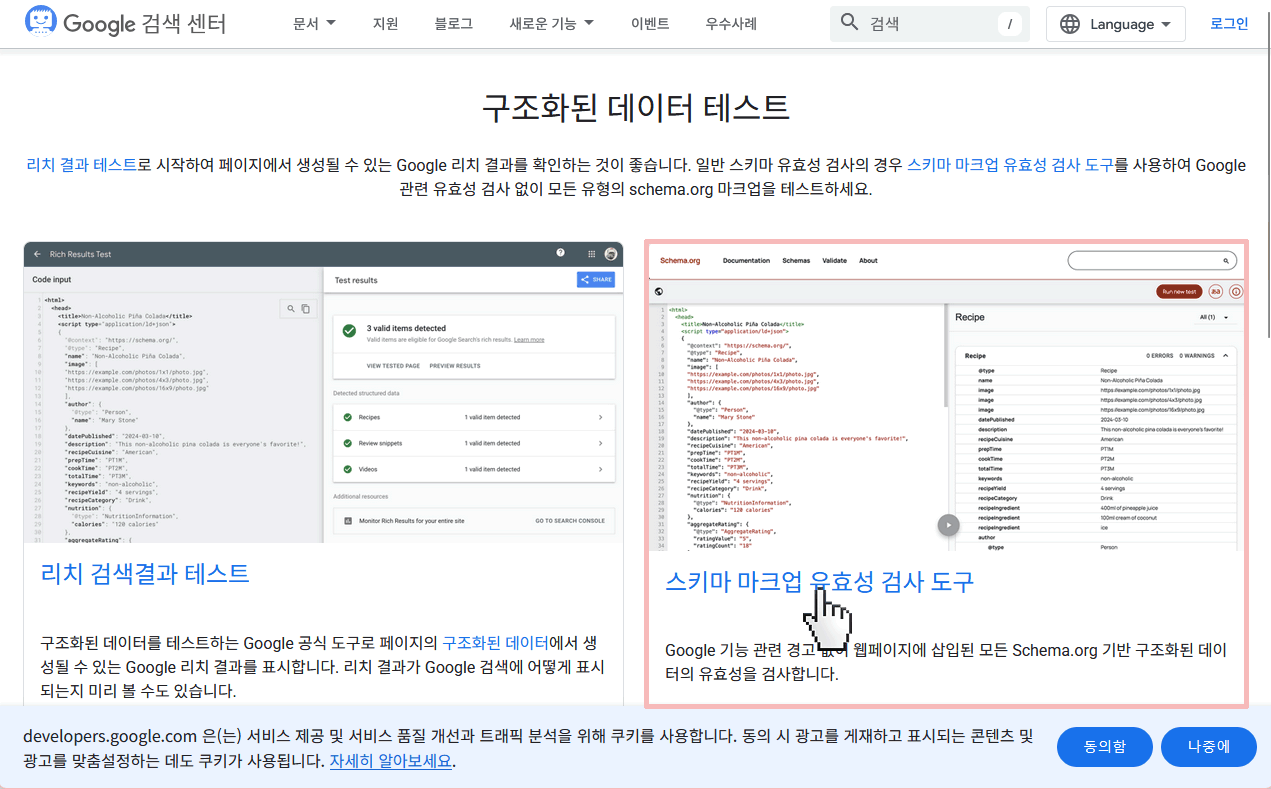Click the 스키마 마크업 유효성 검사 도구 heading link
The image size is (1271, 789).
coord(819,581)
